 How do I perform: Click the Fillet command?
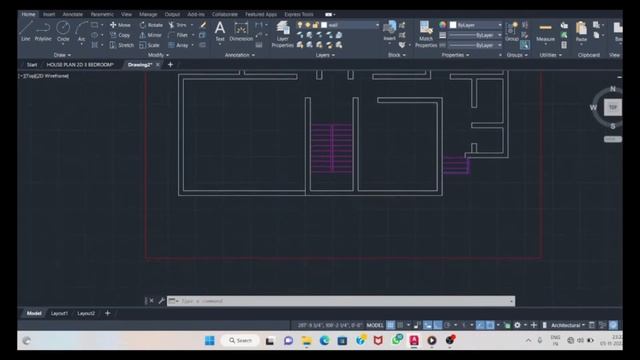pos(178,35)
